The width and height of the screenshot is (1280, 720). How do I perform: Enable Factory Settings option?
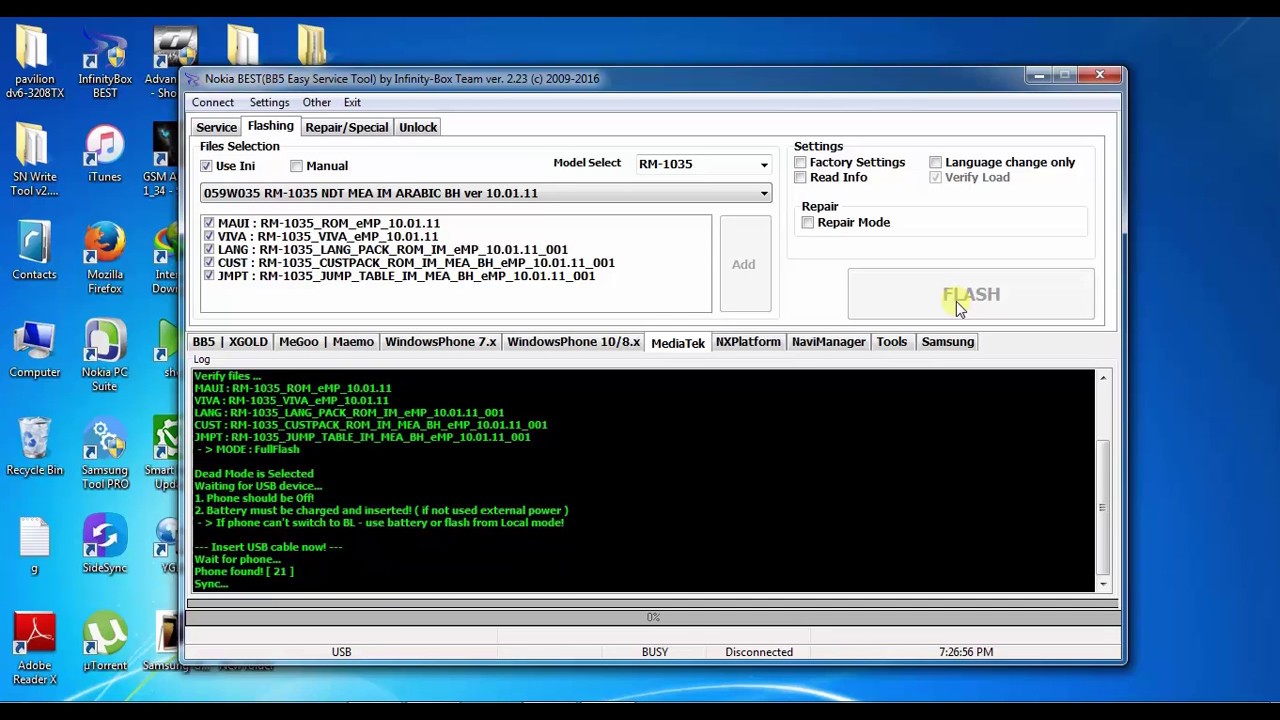coord(800,162)
